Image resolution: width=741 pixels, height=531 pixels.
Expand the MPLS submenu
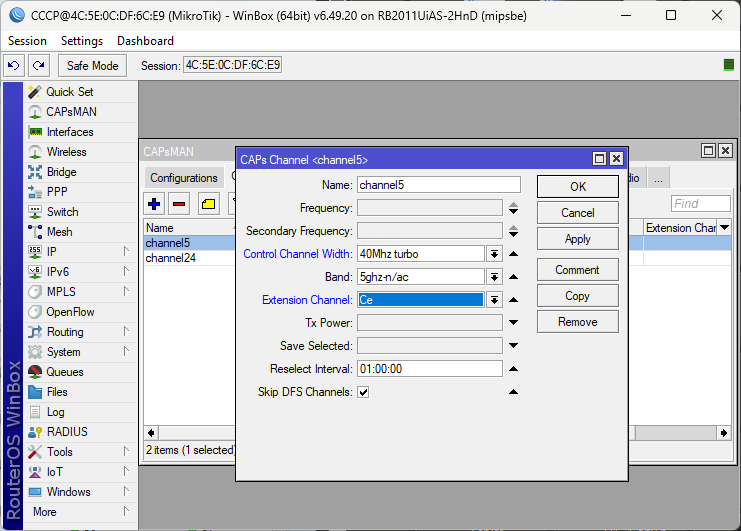click(x=126, y=291)
